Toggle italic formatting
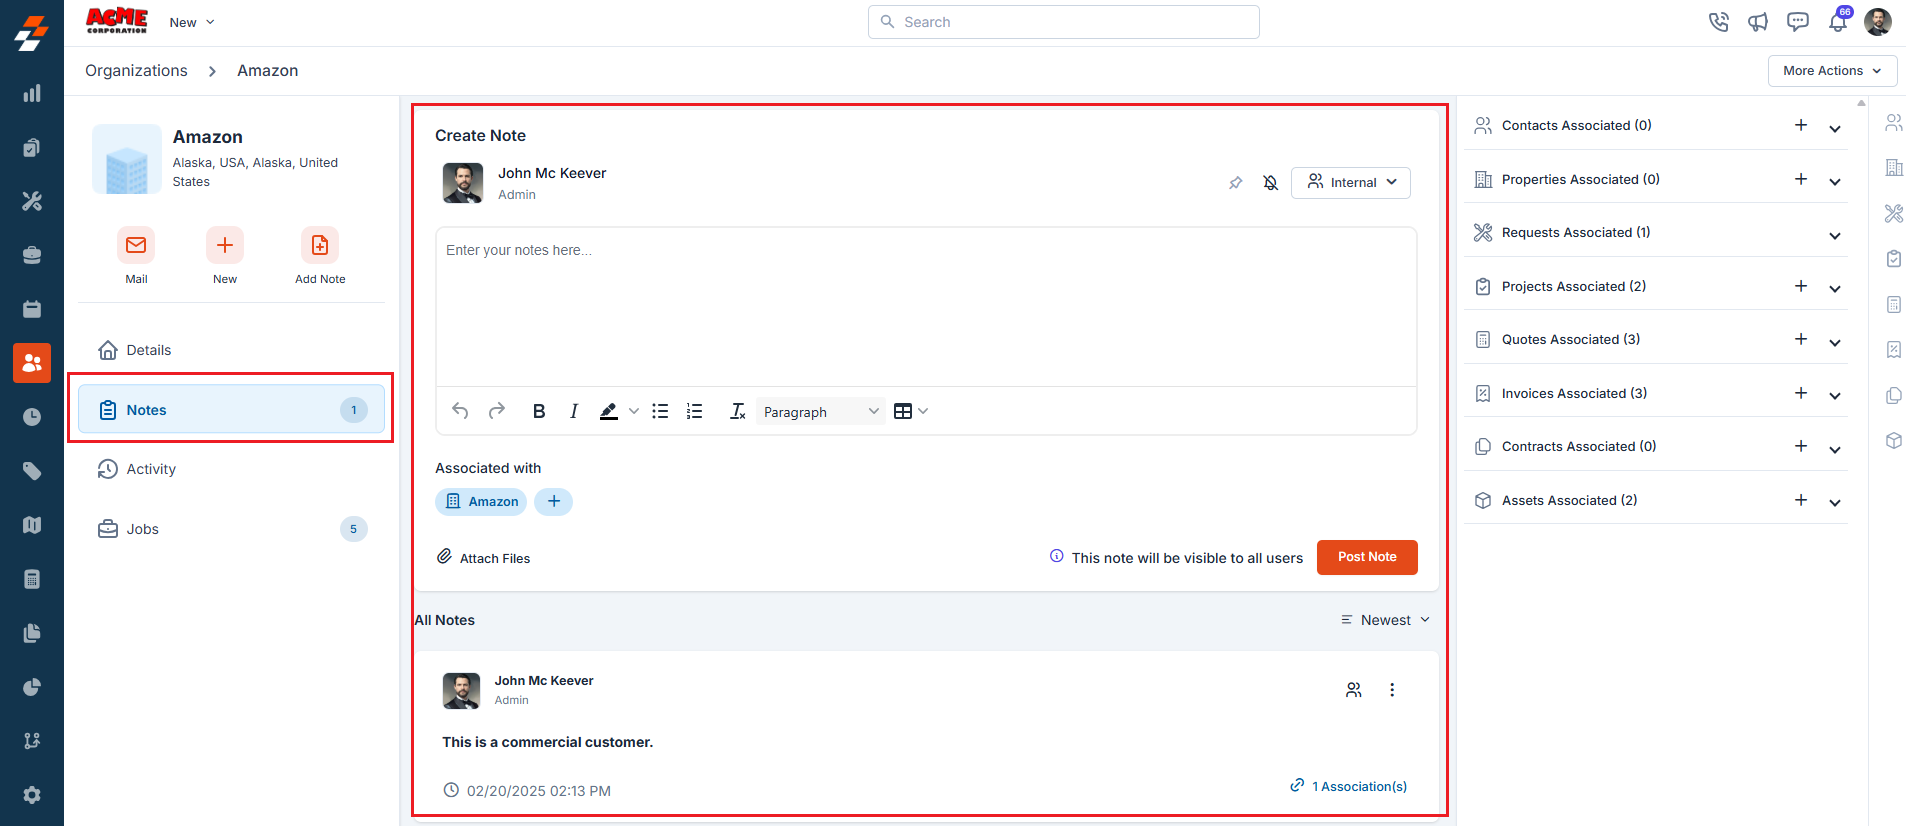 tap(574, 411)
